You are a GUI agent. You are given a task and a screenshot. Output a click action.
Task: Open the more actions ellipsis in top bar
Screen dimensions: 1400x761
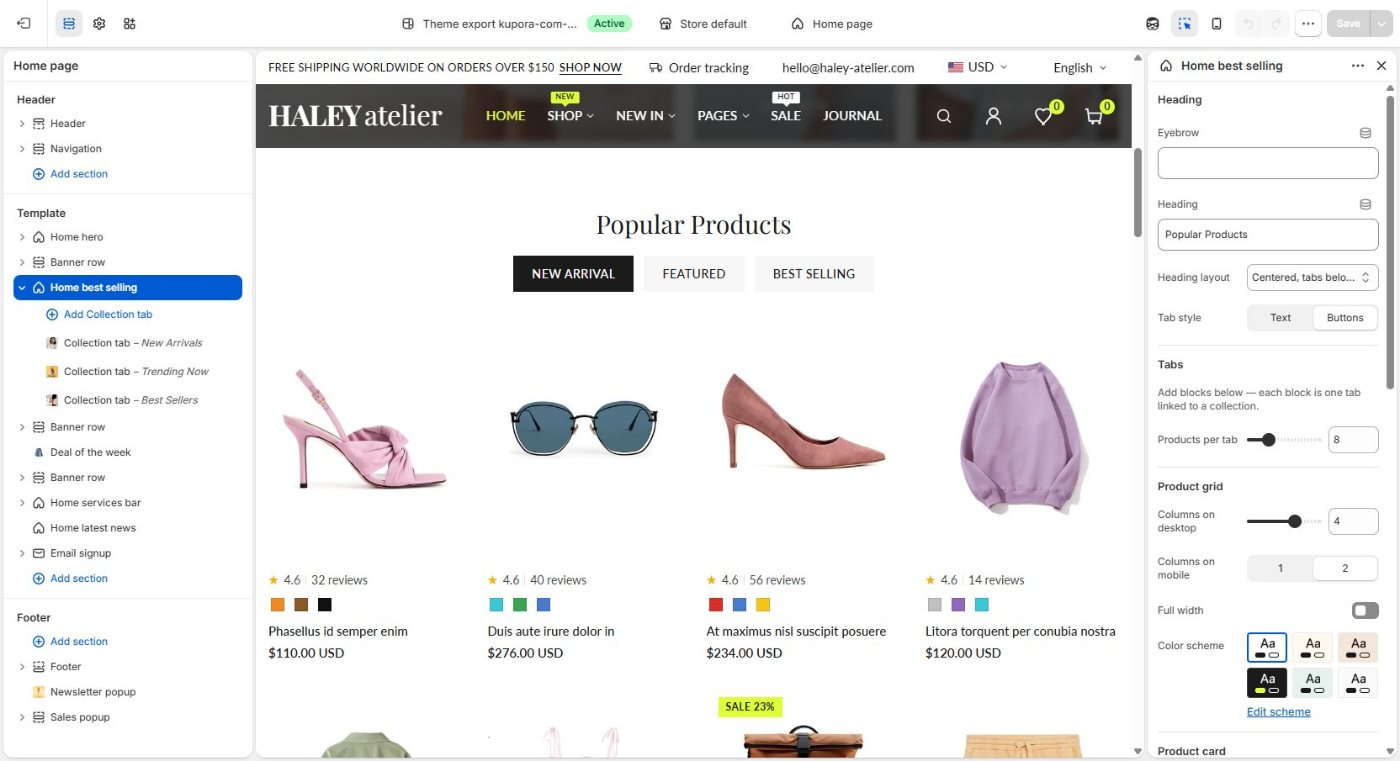click(1308, 23)
